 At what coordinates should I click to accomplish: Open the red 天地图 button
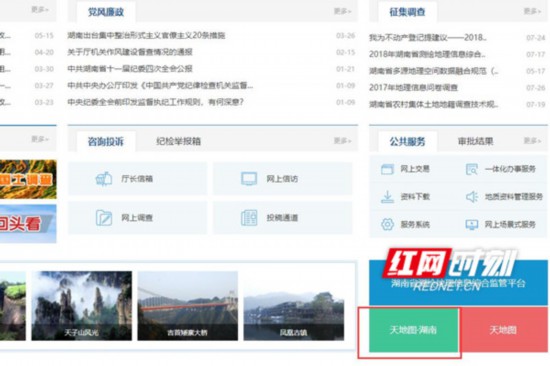pyautogui.click(x=503, y=330)
